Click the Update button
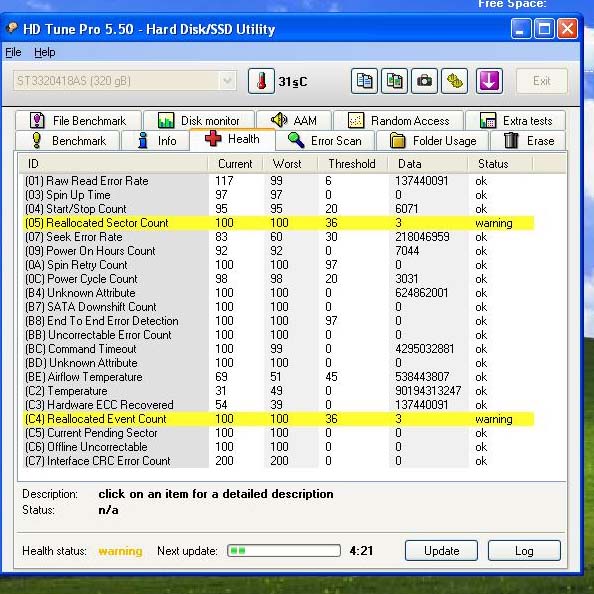The height and width of the screenshot is (594, 594). (x=441, y=550)
